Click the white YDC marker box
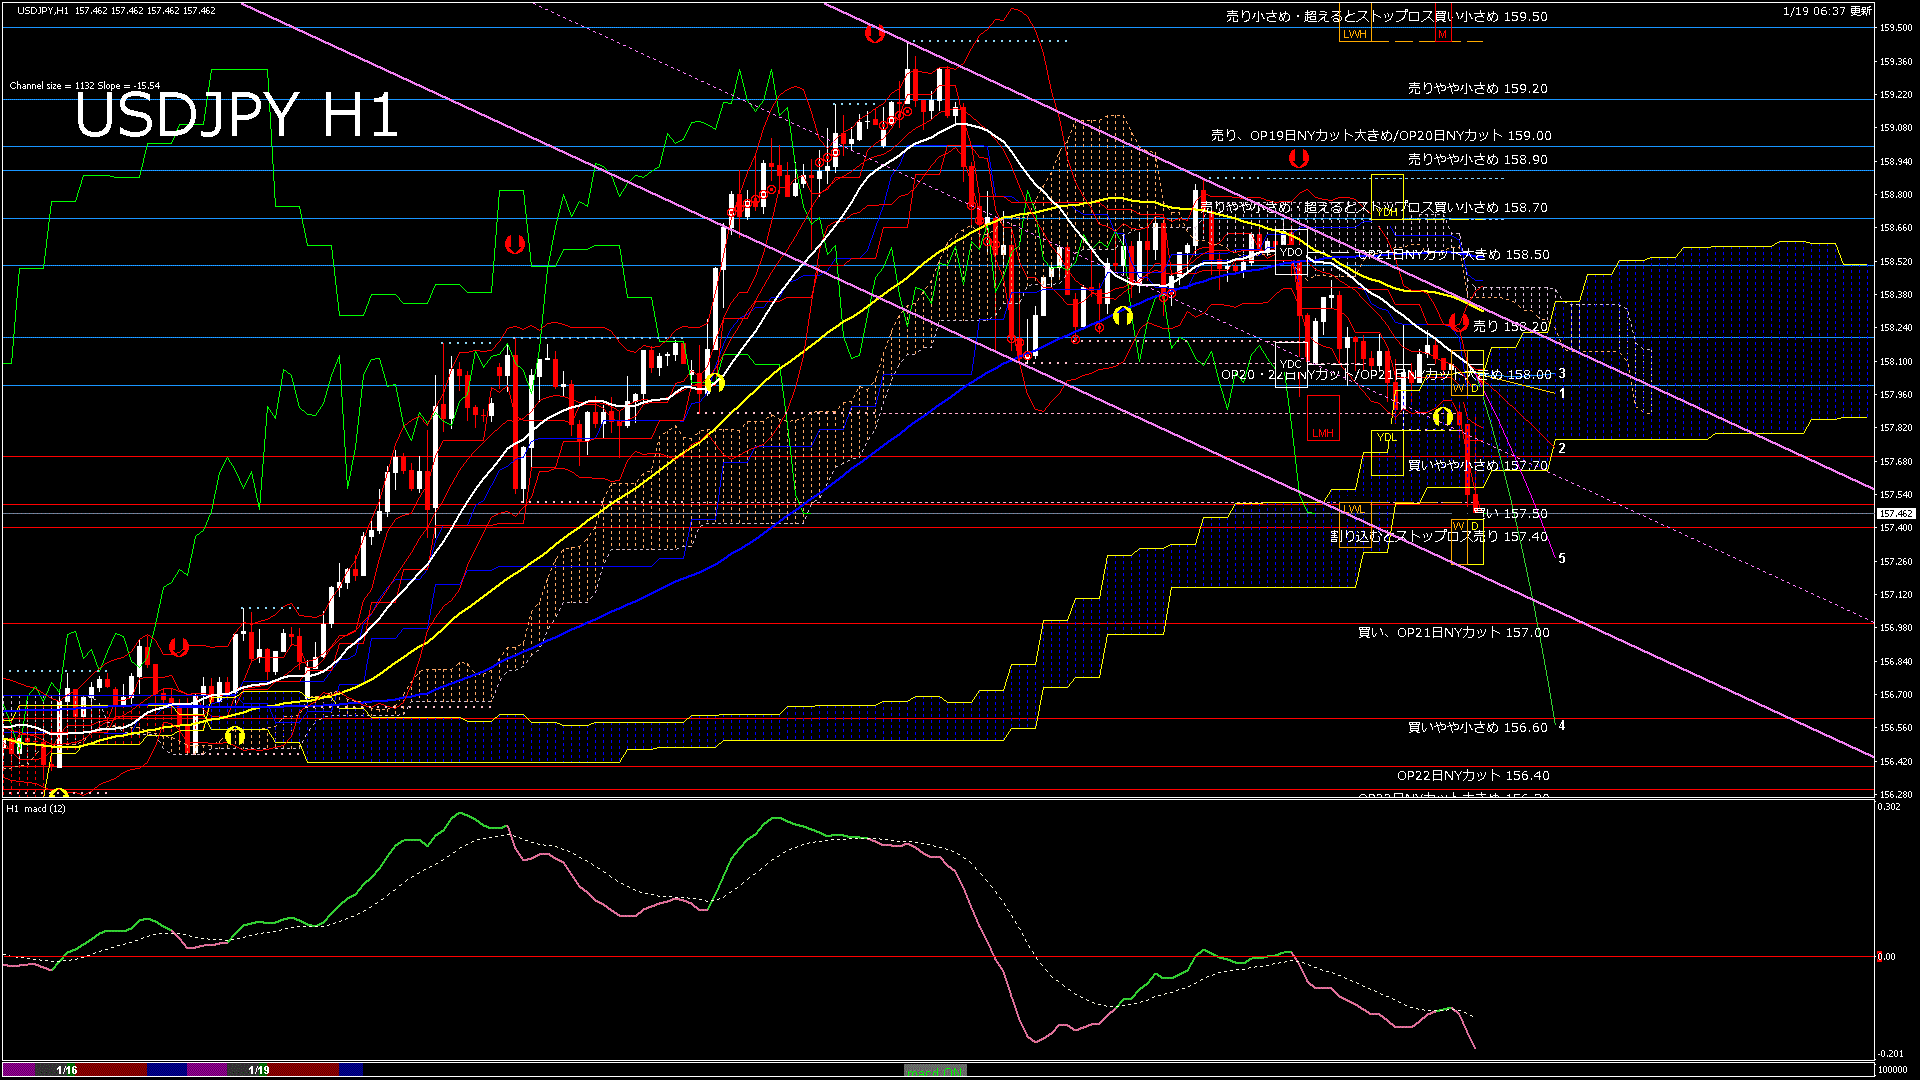Screen dimensions: 1920x1080 tap(1291, 364)
